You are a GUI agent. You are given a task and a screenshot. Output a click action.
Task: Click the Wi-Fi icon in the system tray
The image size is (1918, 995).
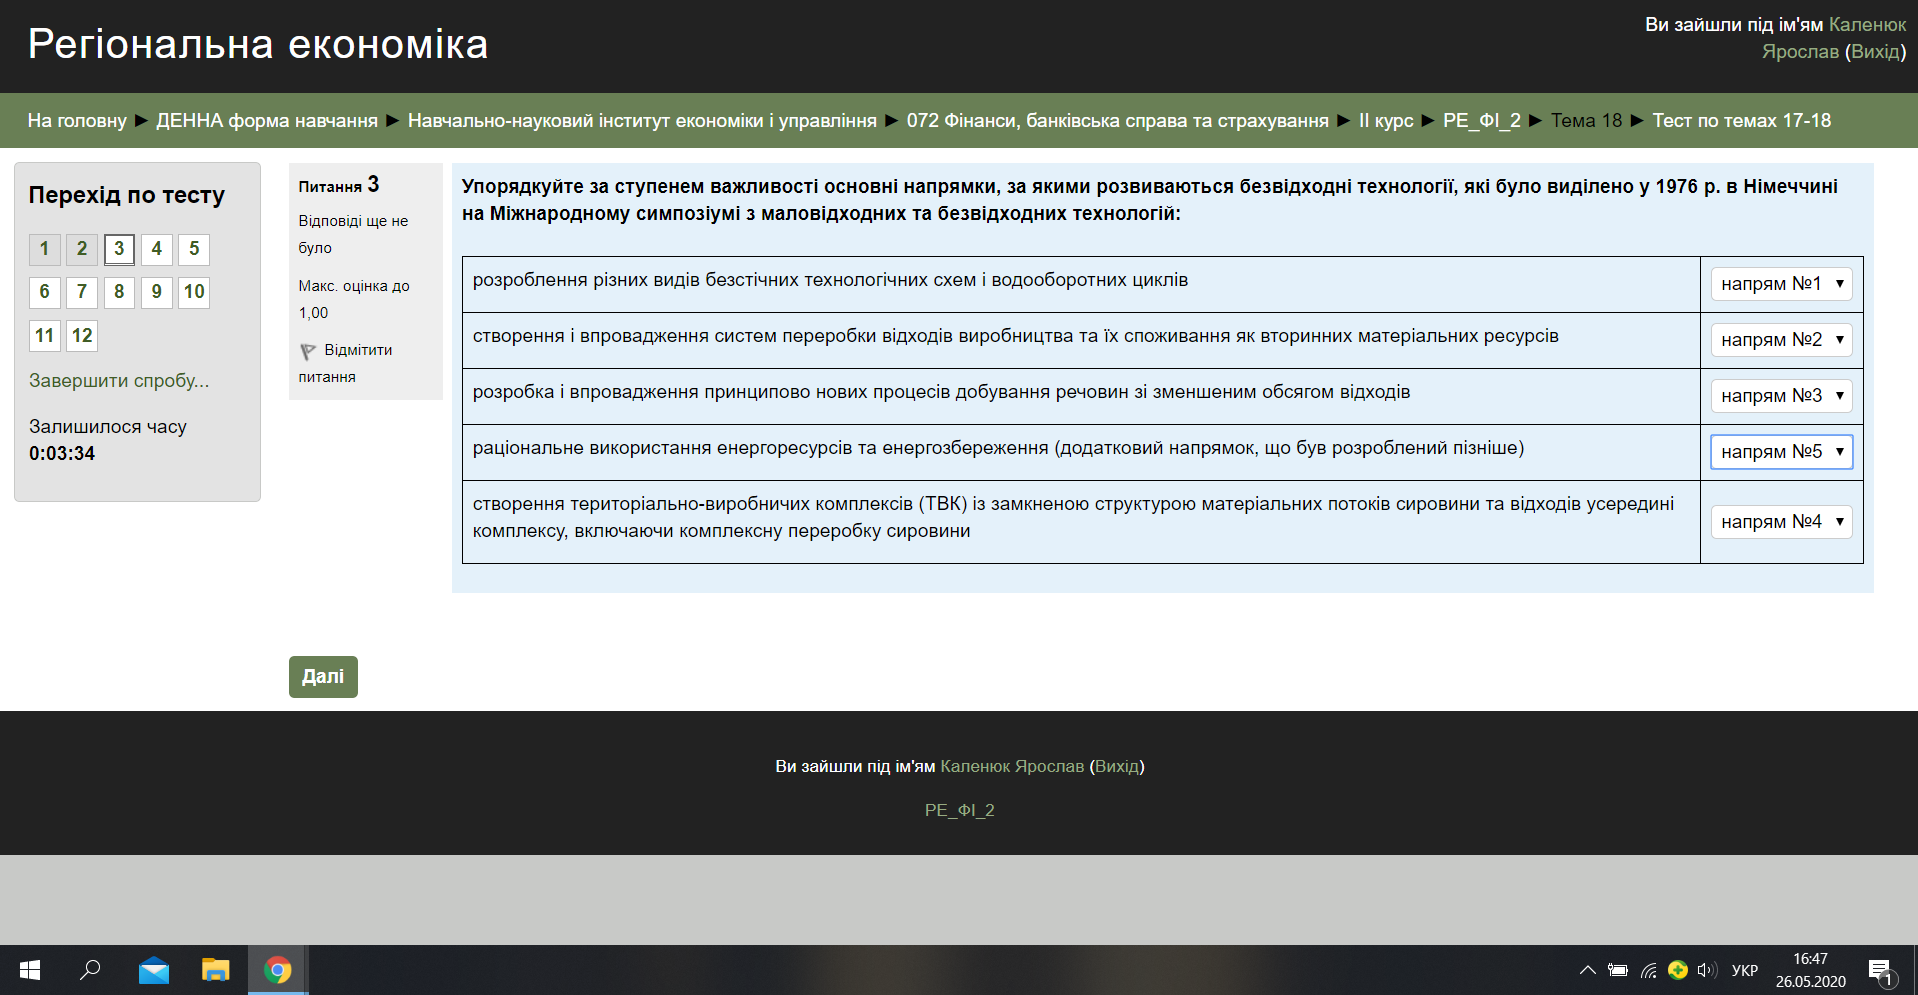pos(1648,970)
